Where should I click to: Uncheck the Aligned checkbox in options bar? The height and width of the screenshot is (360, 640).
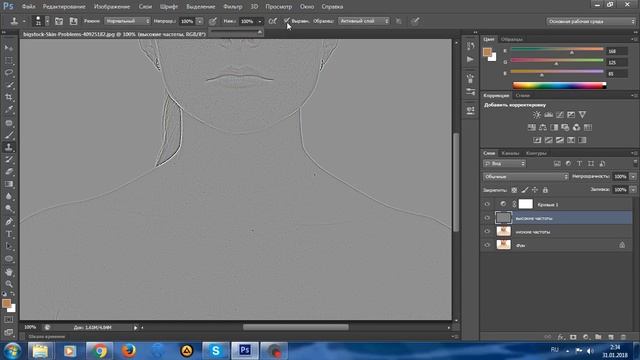[287, 20]
